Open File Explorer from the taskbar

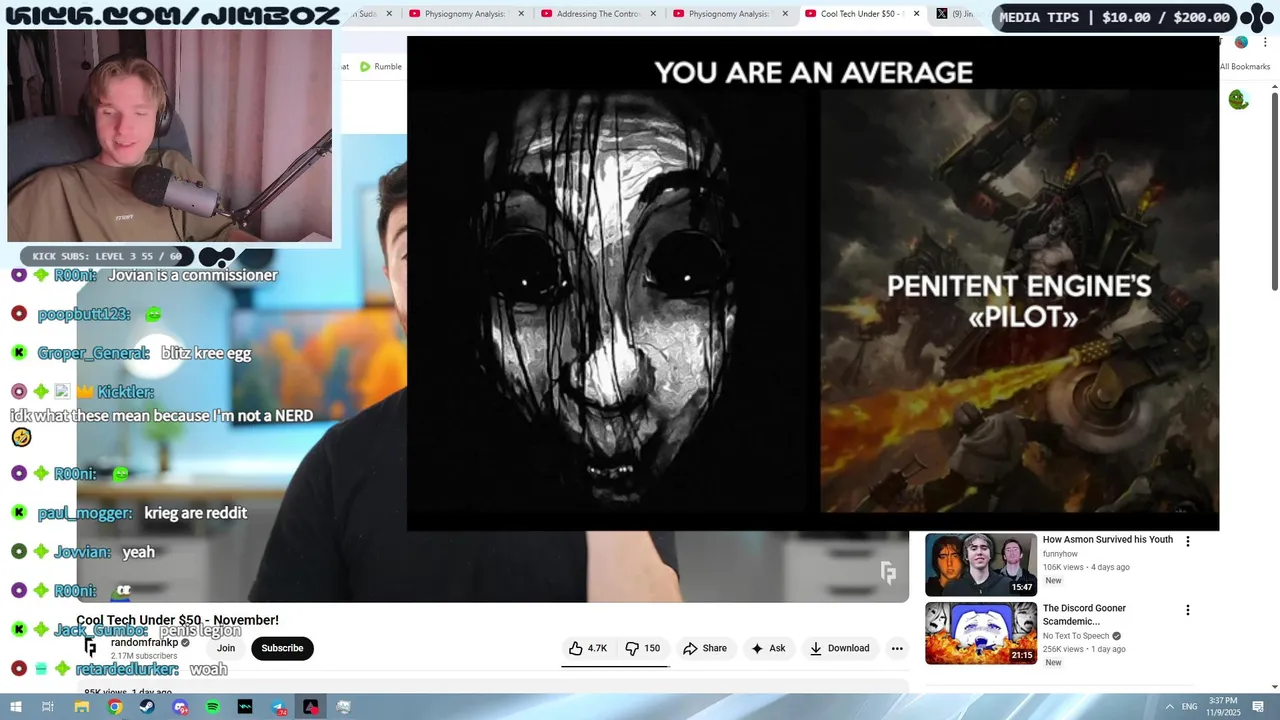pyautogui.click(x=82, y=707)
